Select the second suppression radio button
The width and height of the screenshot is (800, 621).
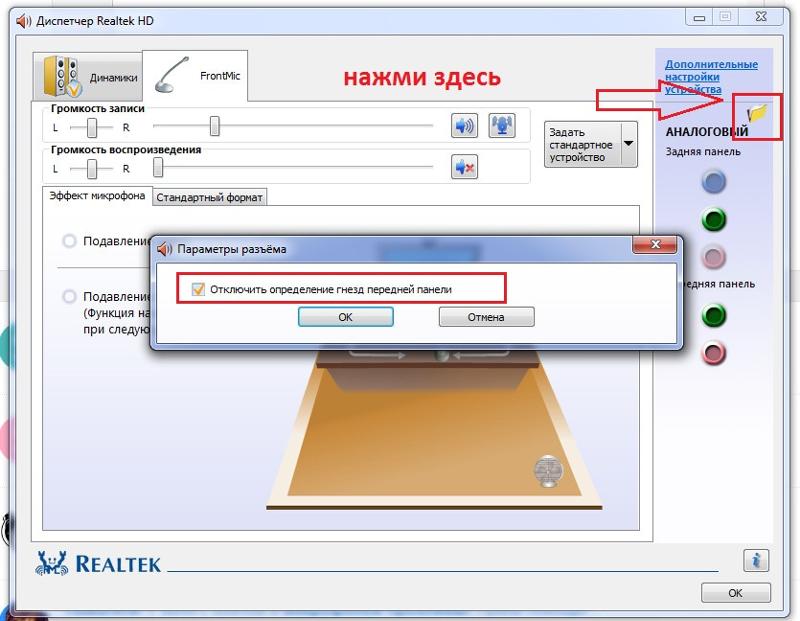point(69,296)
